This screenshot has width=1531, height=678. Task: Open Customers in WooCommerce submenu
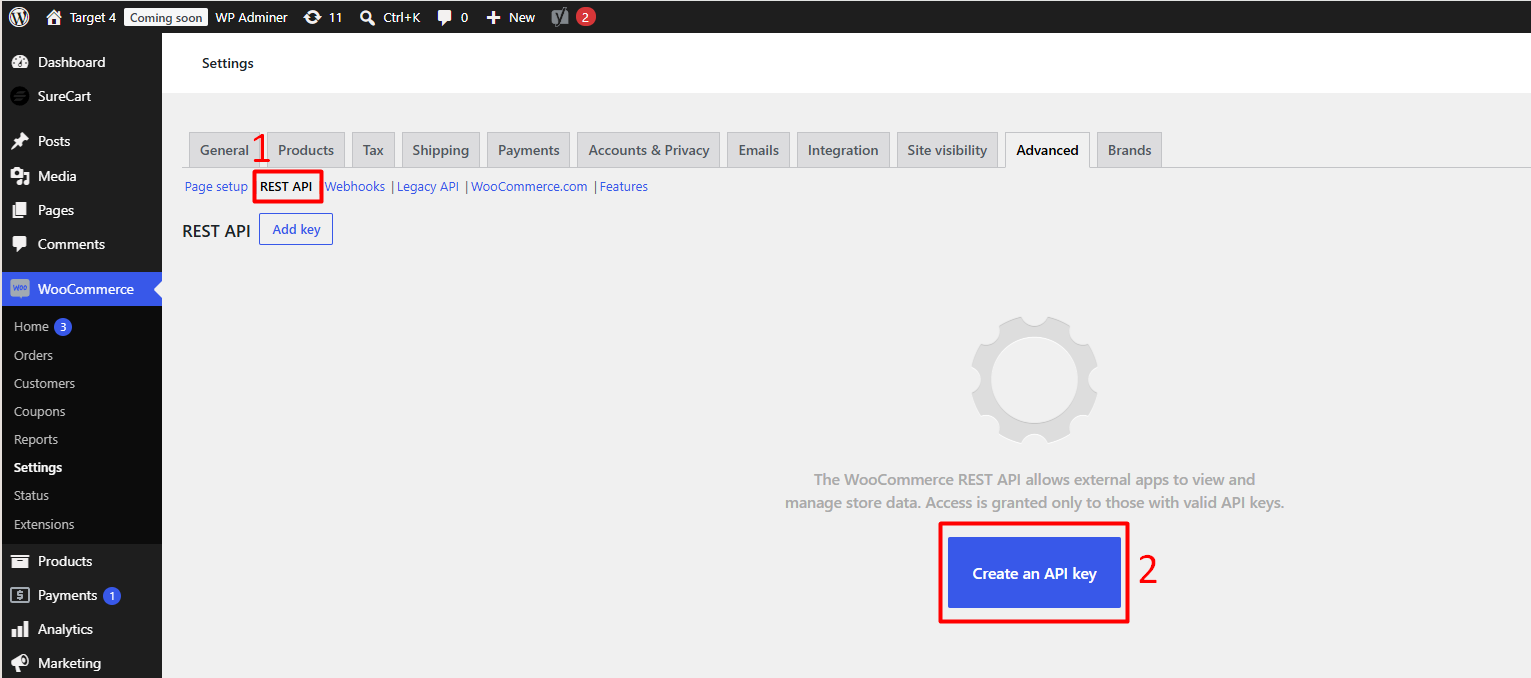pos(44,383)
